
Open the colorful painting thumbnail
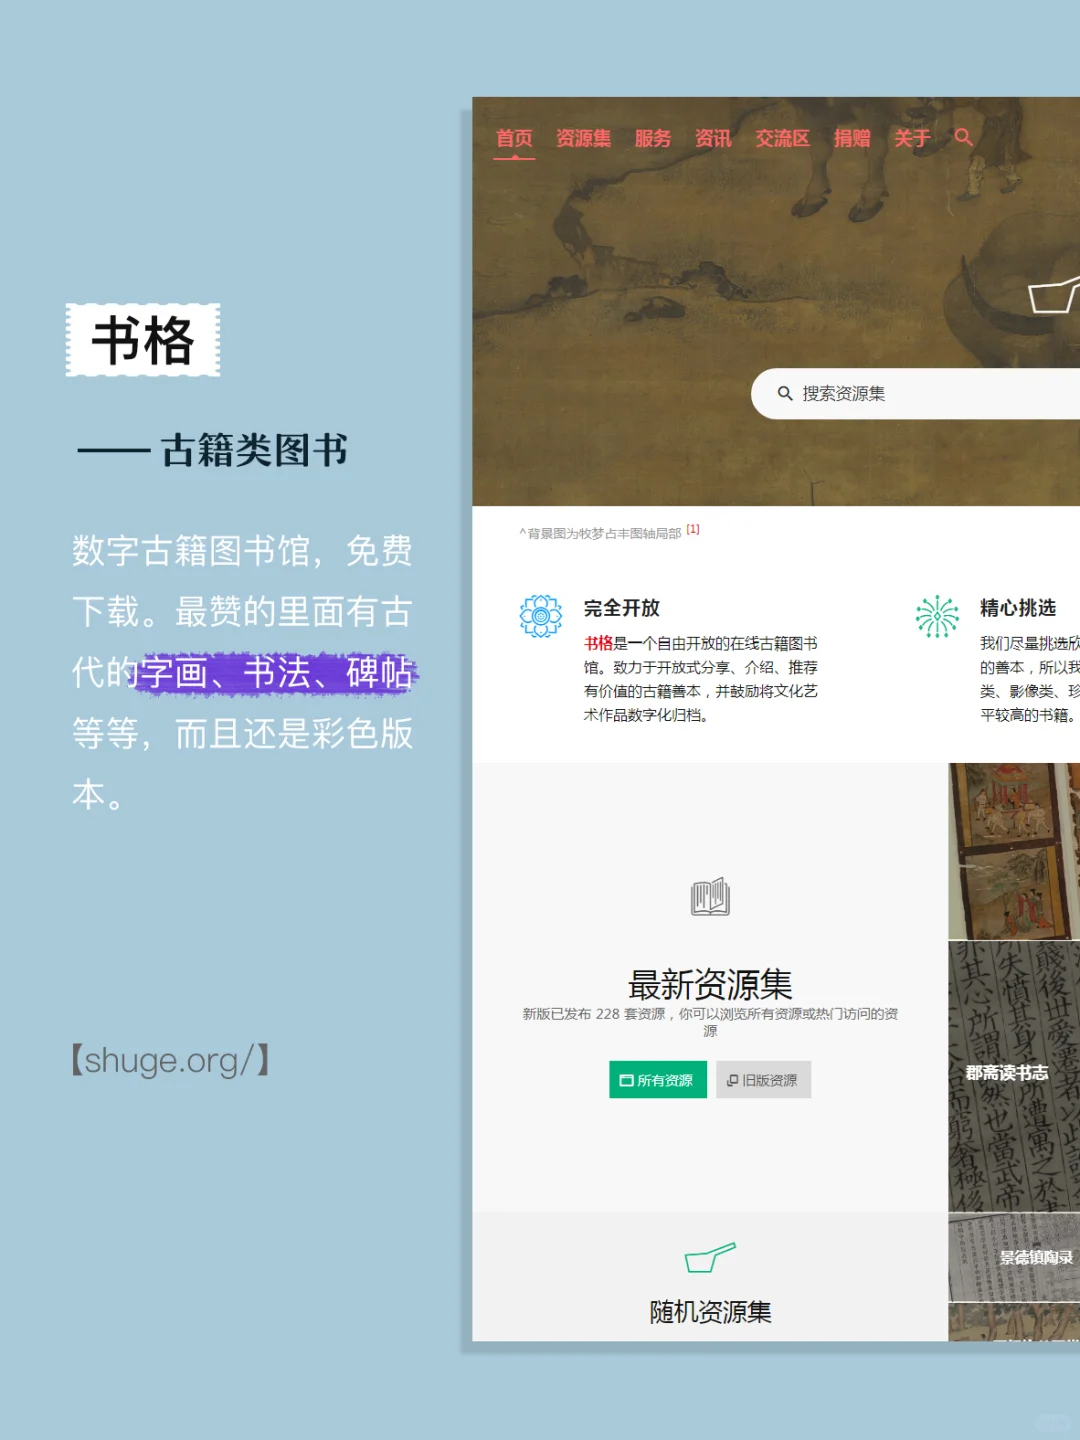1014,851
